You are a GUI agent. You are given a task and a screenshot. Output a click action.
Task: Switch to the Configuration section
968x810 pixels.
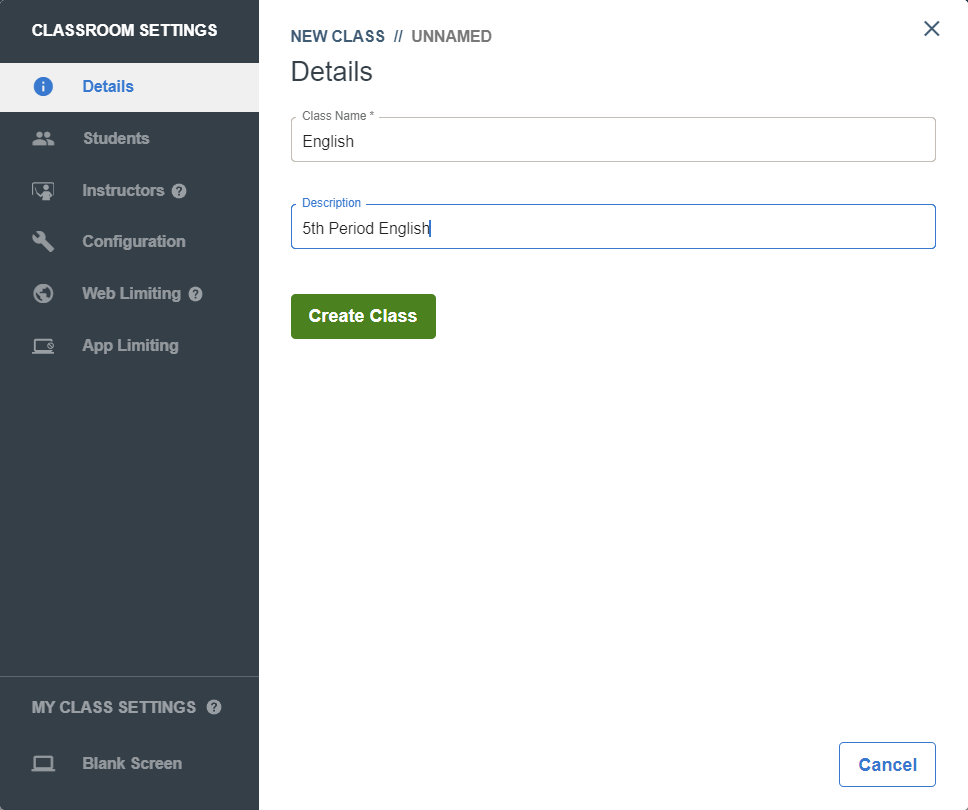click(130, 241)
